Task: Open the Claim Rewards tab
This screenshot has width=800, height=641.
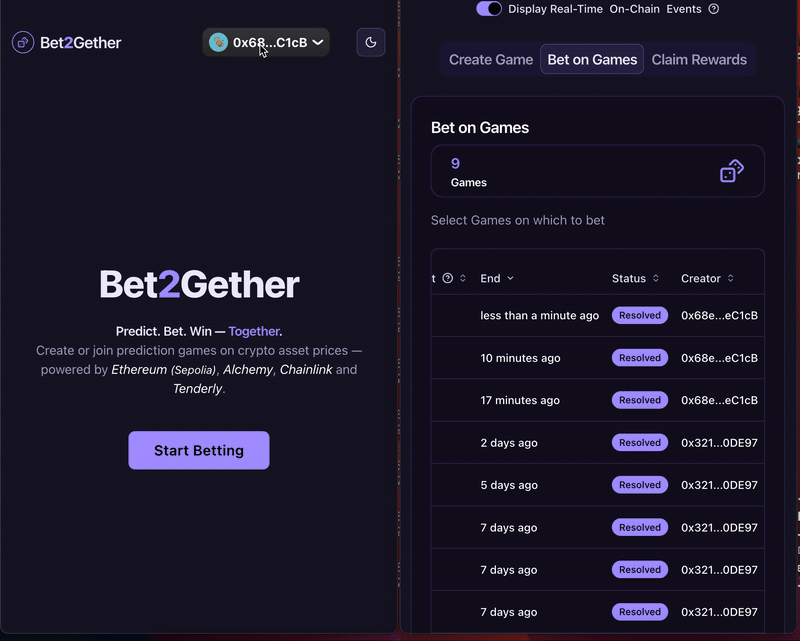Action: pos(699,59)
